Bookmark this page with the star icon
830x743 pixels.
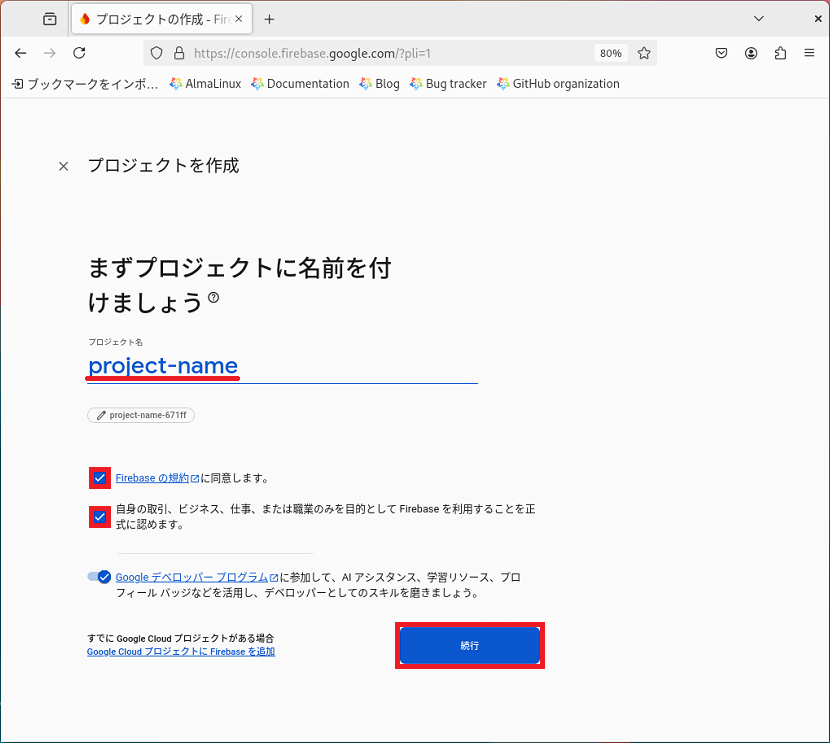[x=644, y=53]
